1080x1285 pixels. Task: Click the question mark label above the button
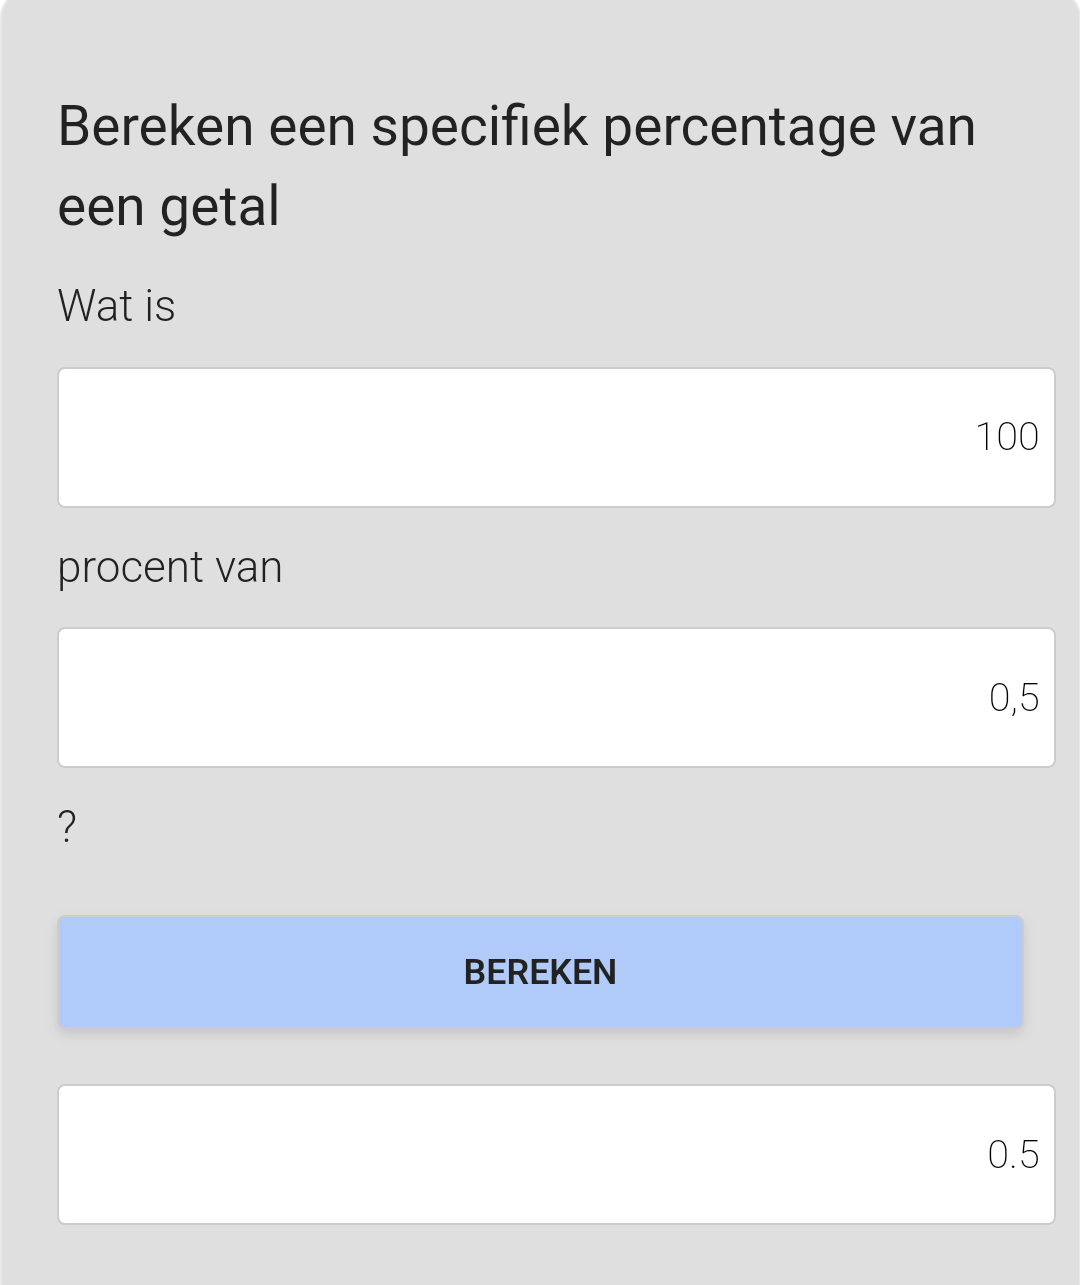(x=67, y=828)
